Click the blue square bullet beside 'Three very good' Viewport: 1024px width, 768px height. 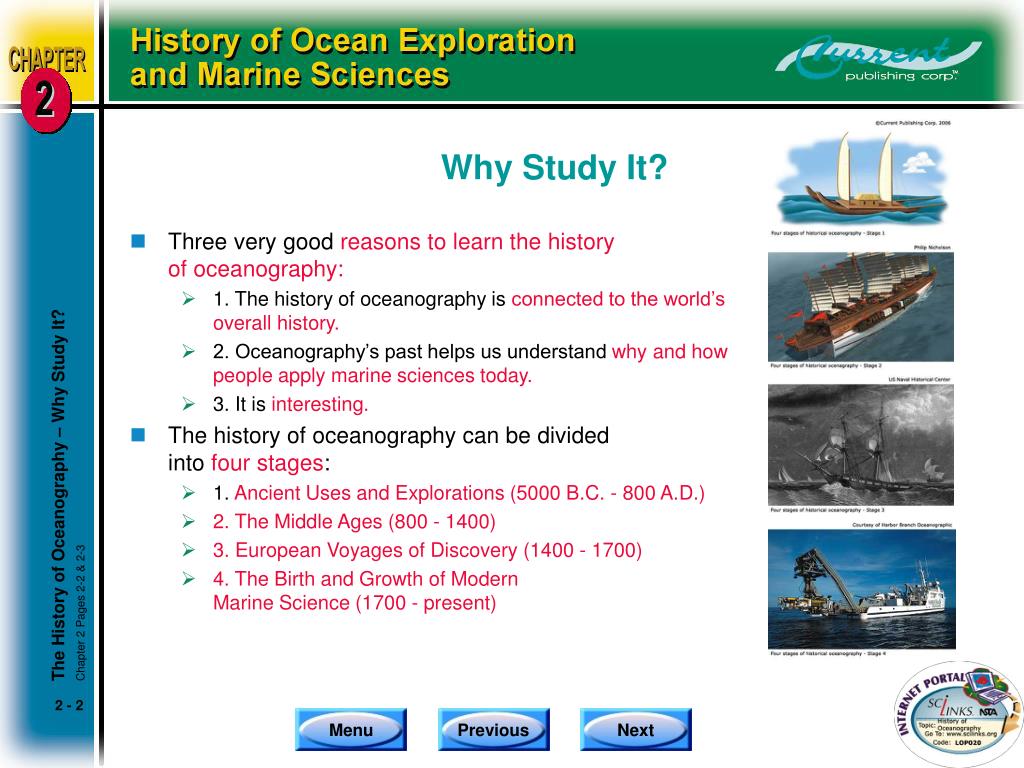[138, 241]
